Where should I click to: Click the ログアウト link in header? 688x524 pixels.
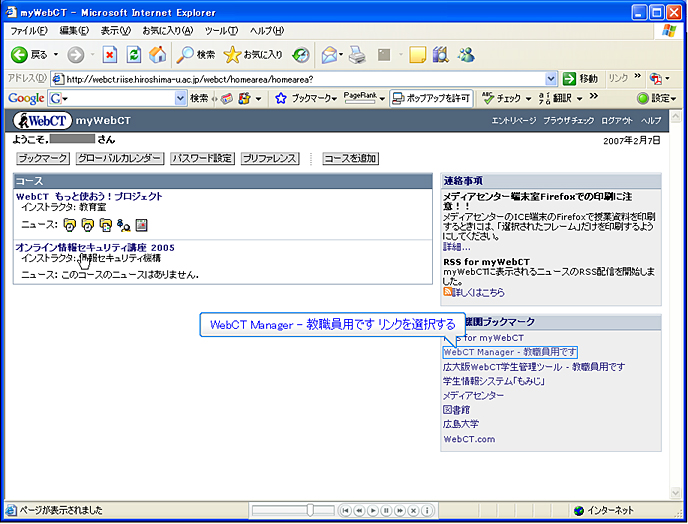tap(616, 121)
